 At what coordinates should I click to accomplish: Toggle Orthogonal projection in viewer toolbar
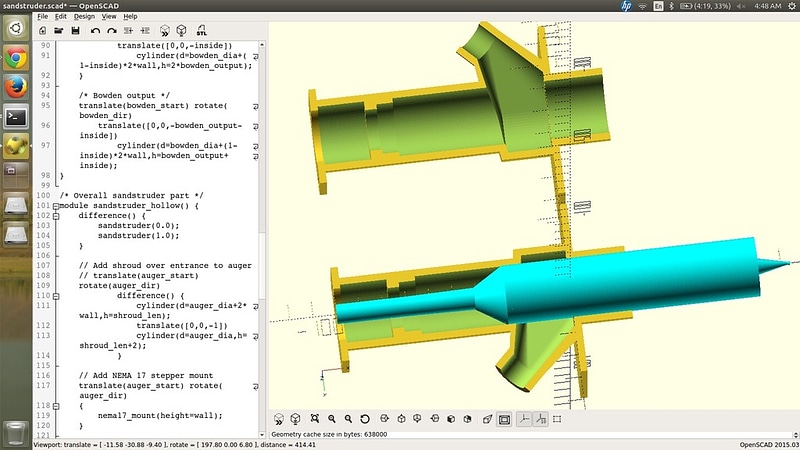504,419
